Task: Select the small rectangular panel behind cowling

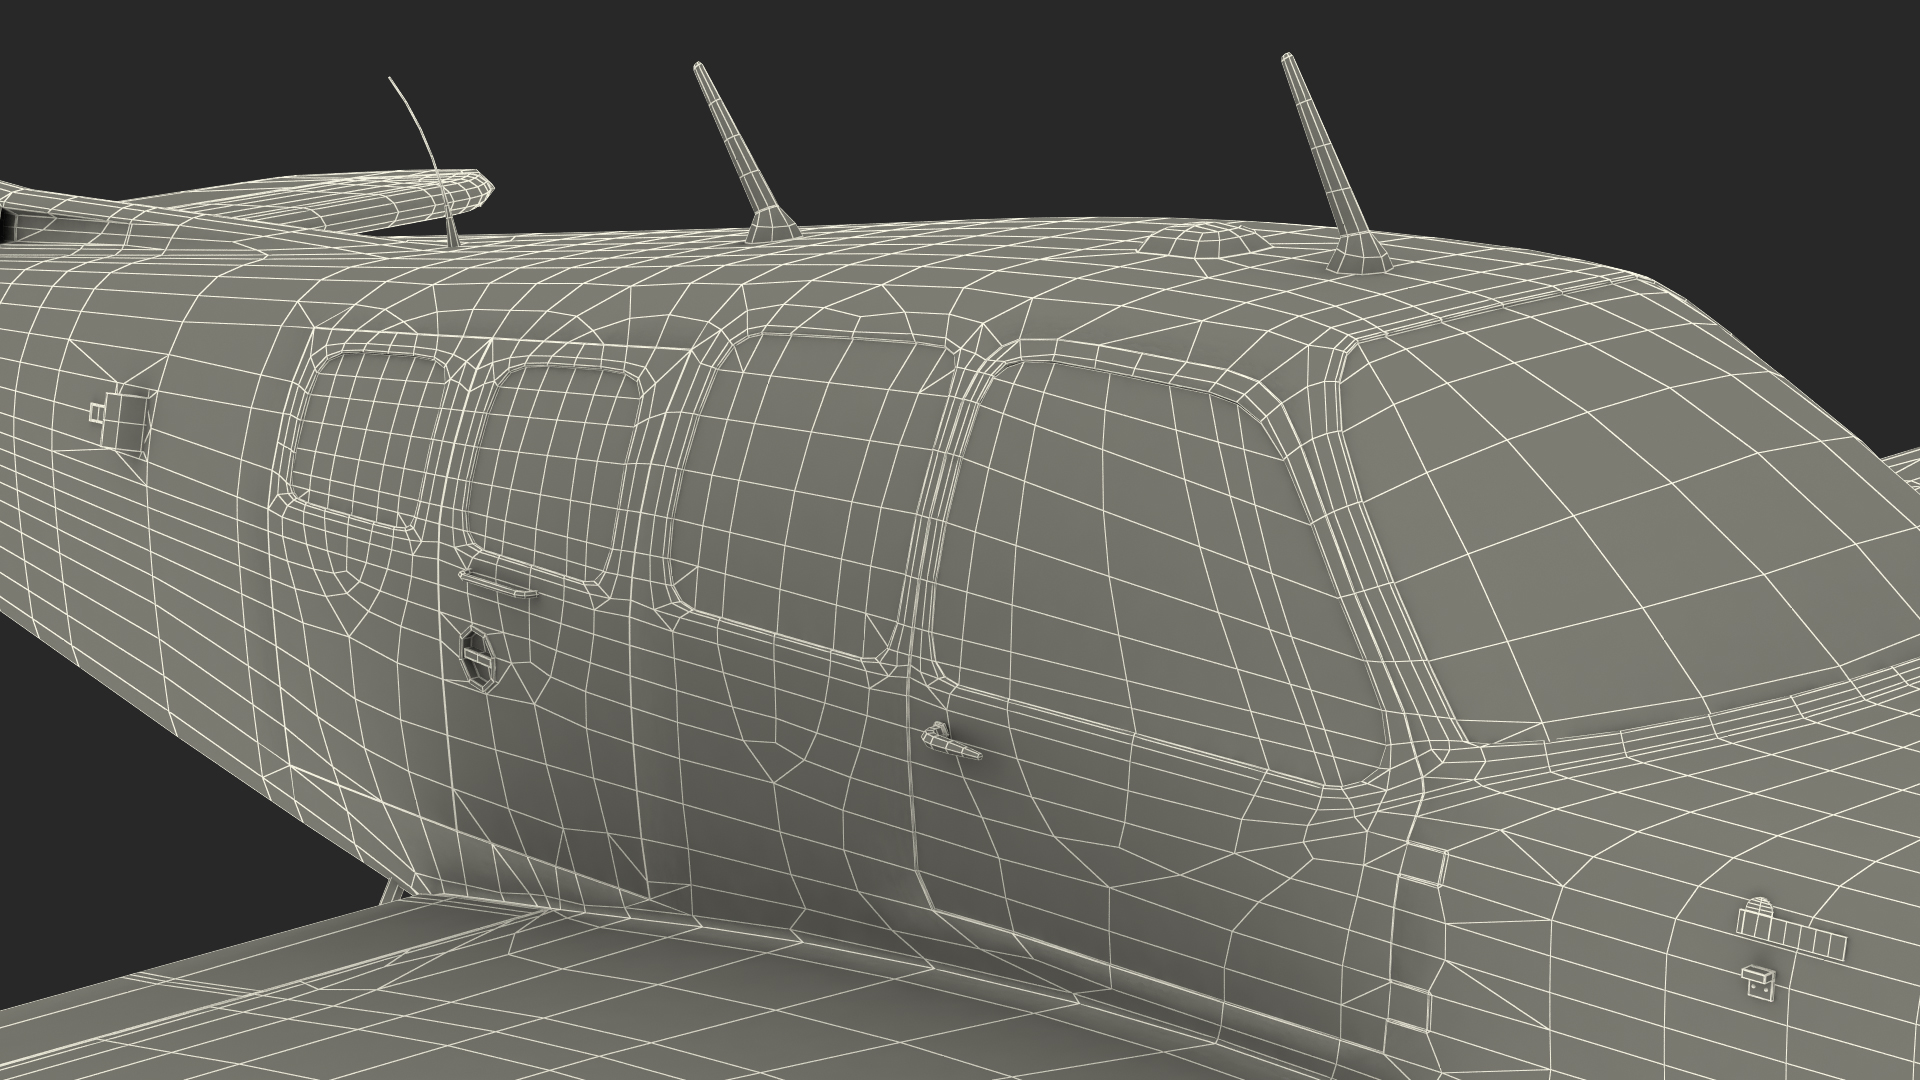Action: (1422, 866)
